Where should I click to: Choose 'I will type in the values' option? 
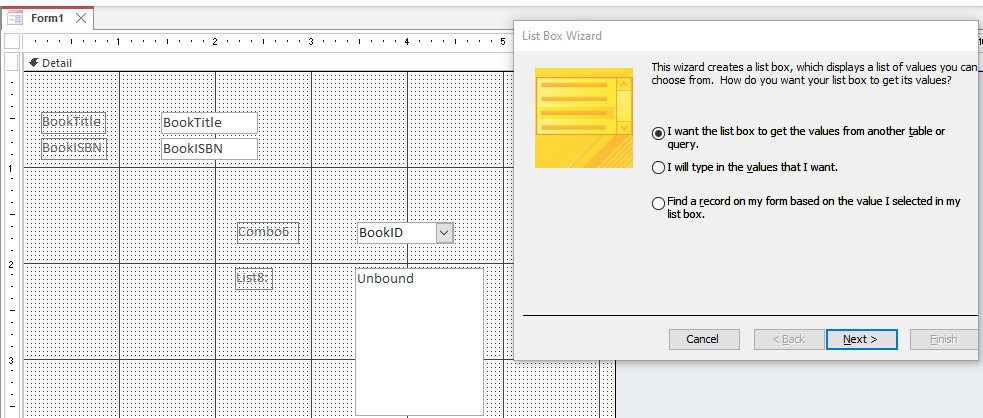(658, 167)
